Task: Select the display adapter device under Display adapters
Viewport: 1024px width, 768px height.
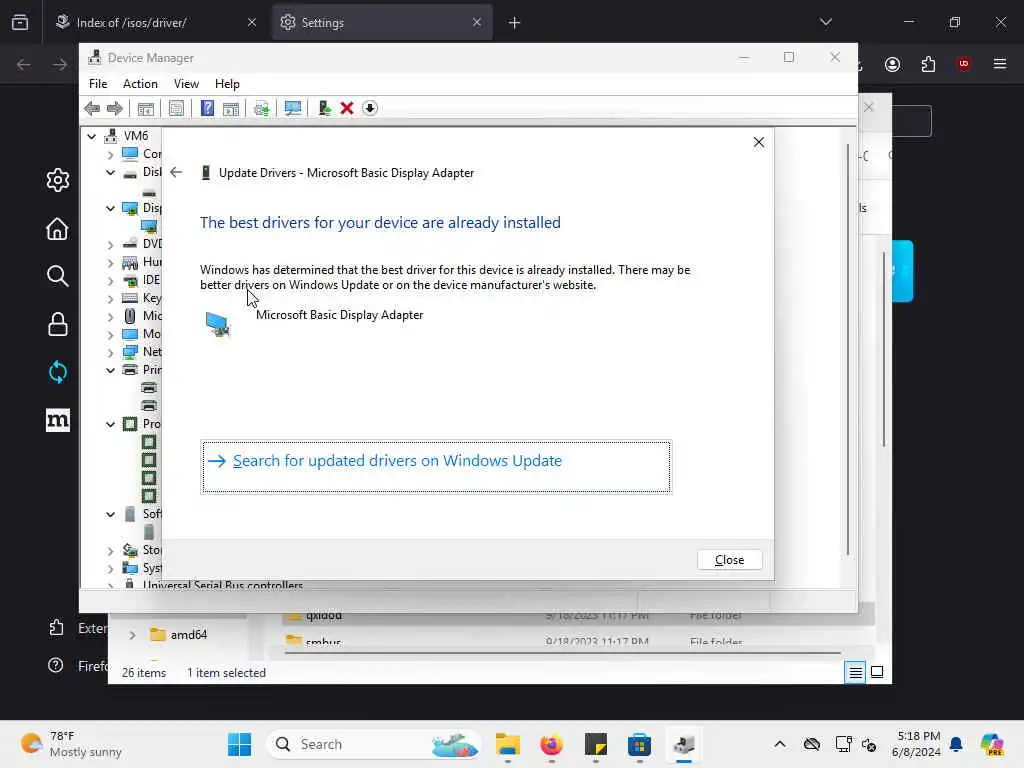Action: point(150,227)
